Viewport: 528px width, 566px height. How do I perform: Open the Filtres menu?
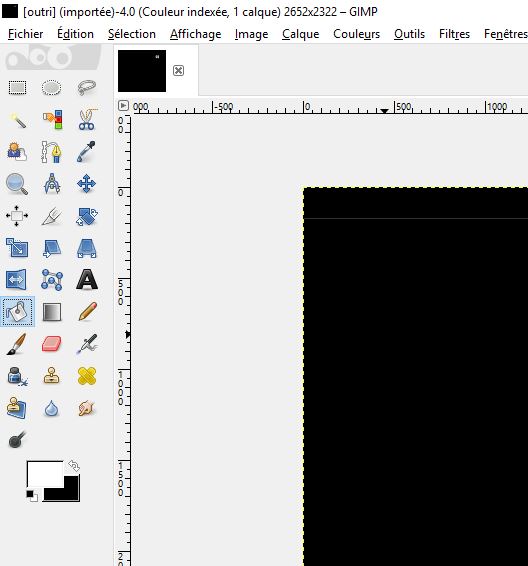coord(454,34)
